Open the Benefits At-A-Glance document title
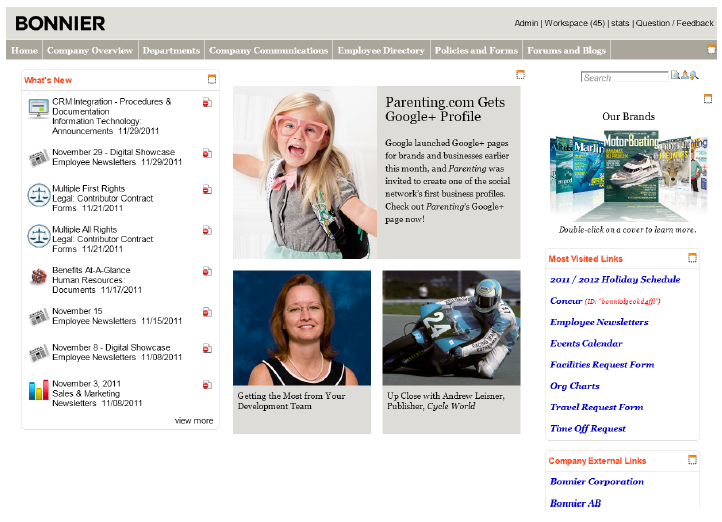This screenshot has width=722, height=522. (91, 270)
